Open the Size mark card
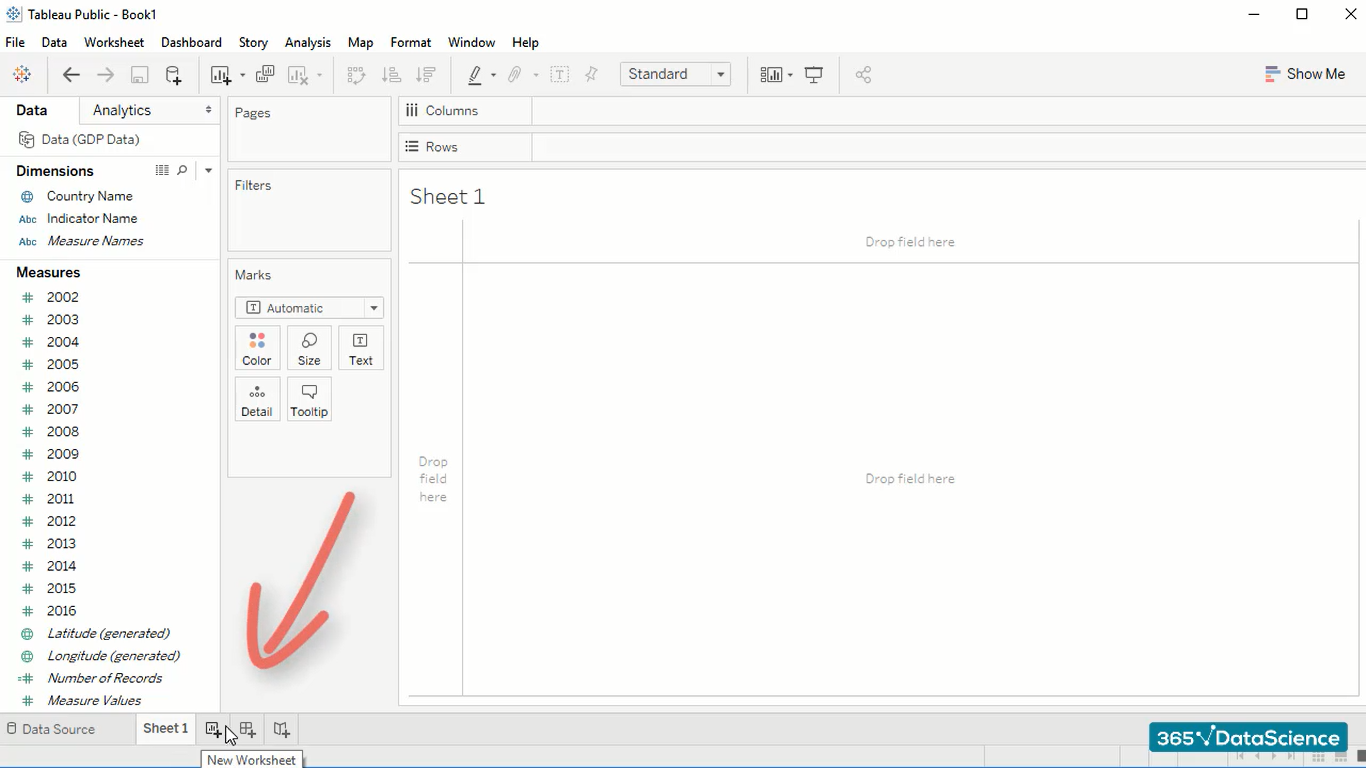 pos(309,348)
